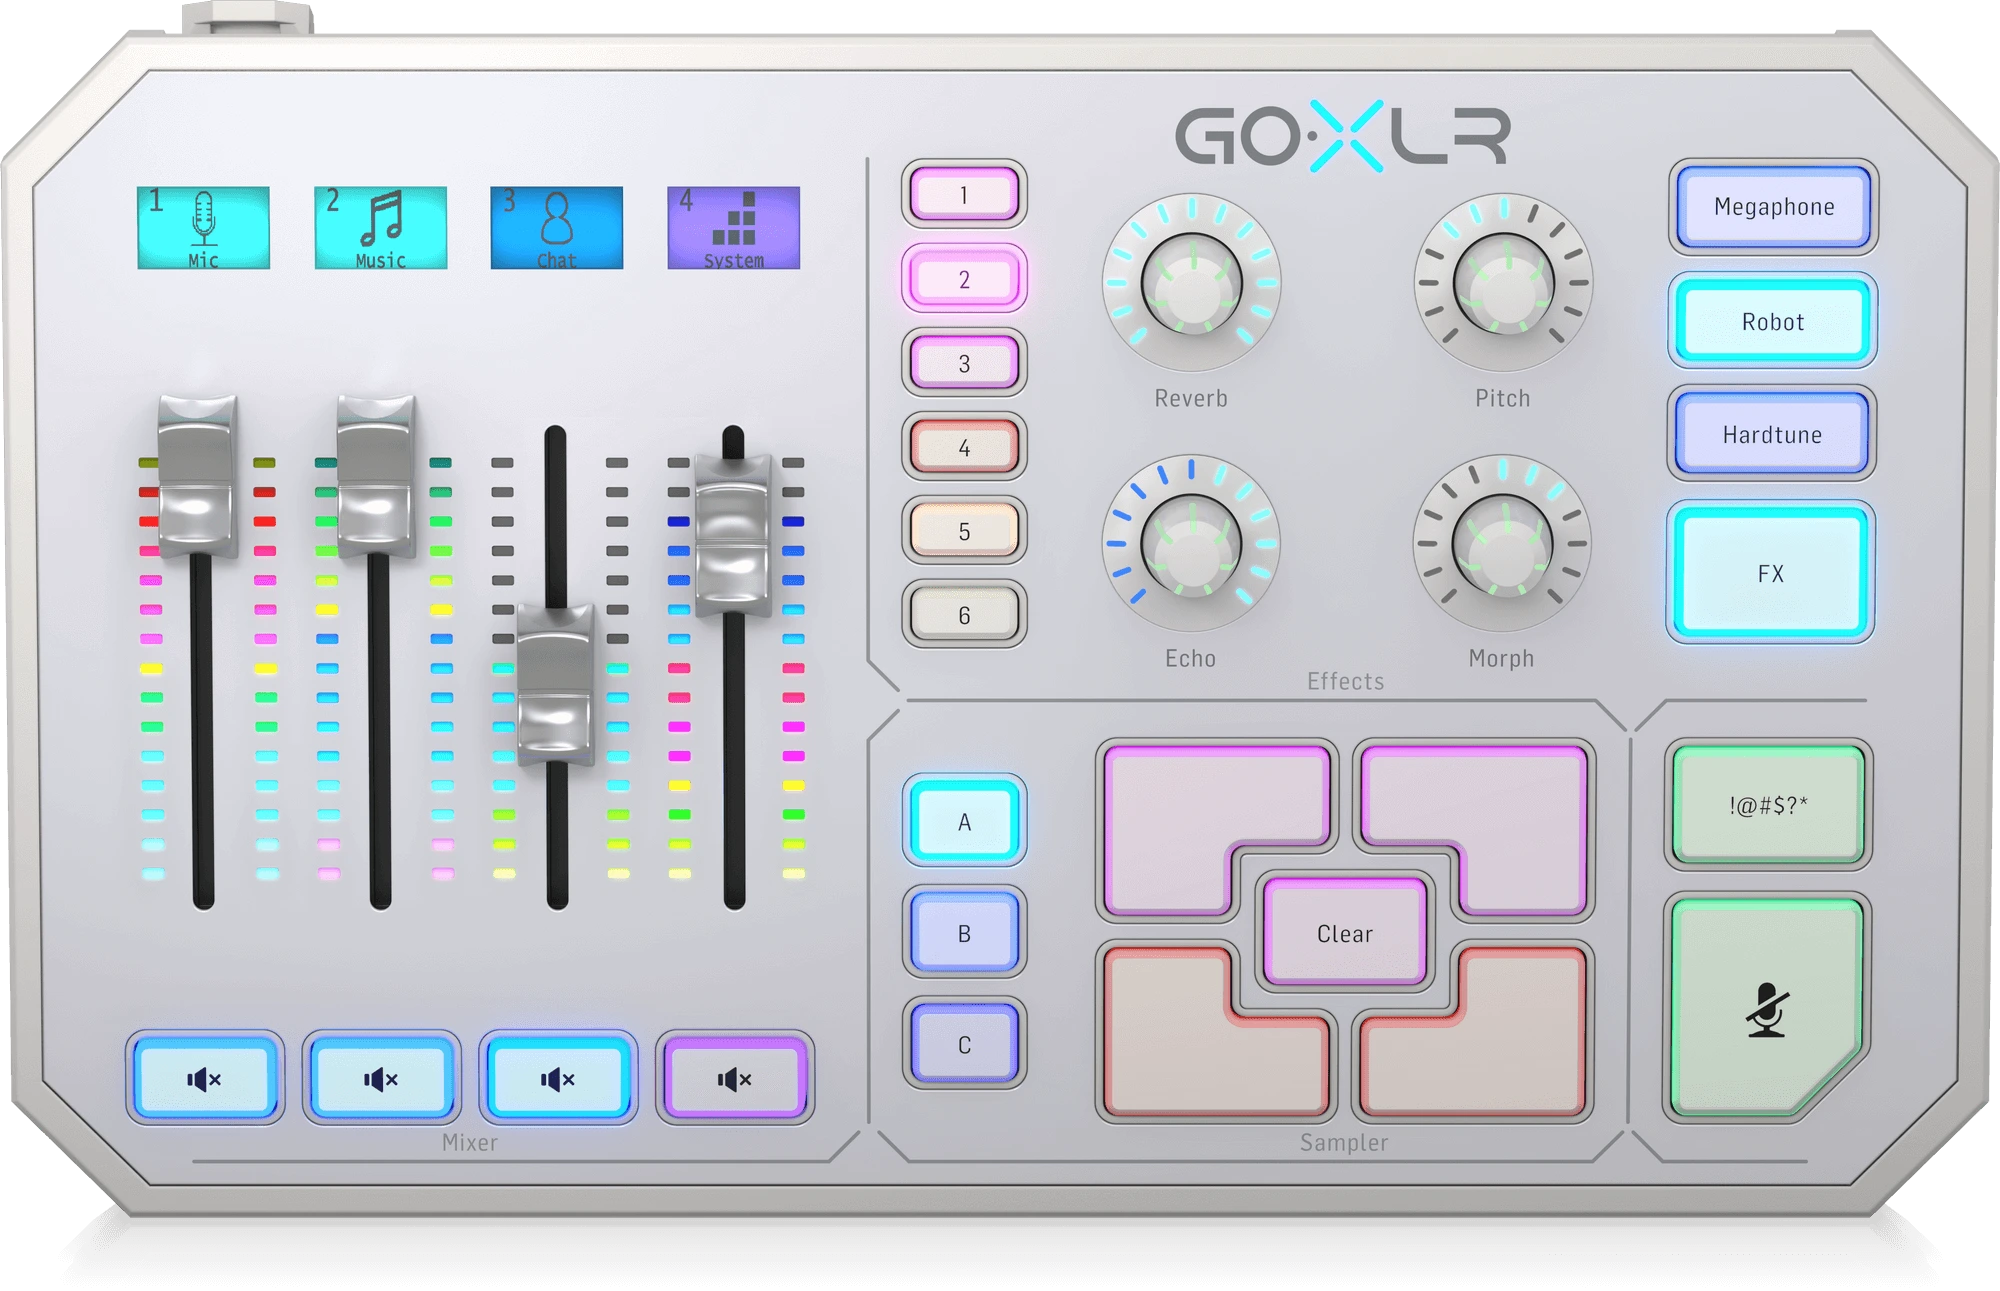Select effects preset 5
Screen dimensions: 2000x1291
(x=964, y=531)
